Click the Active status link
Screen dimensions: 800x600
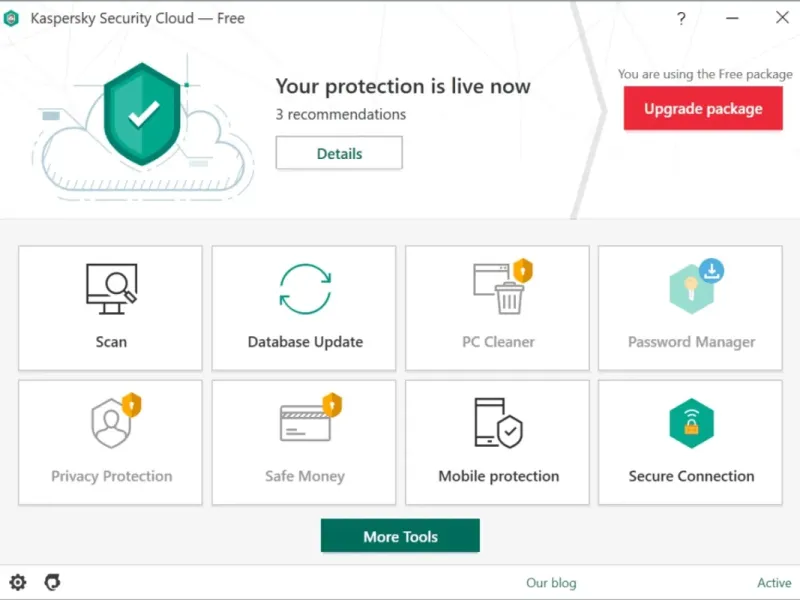pos(774,583)
